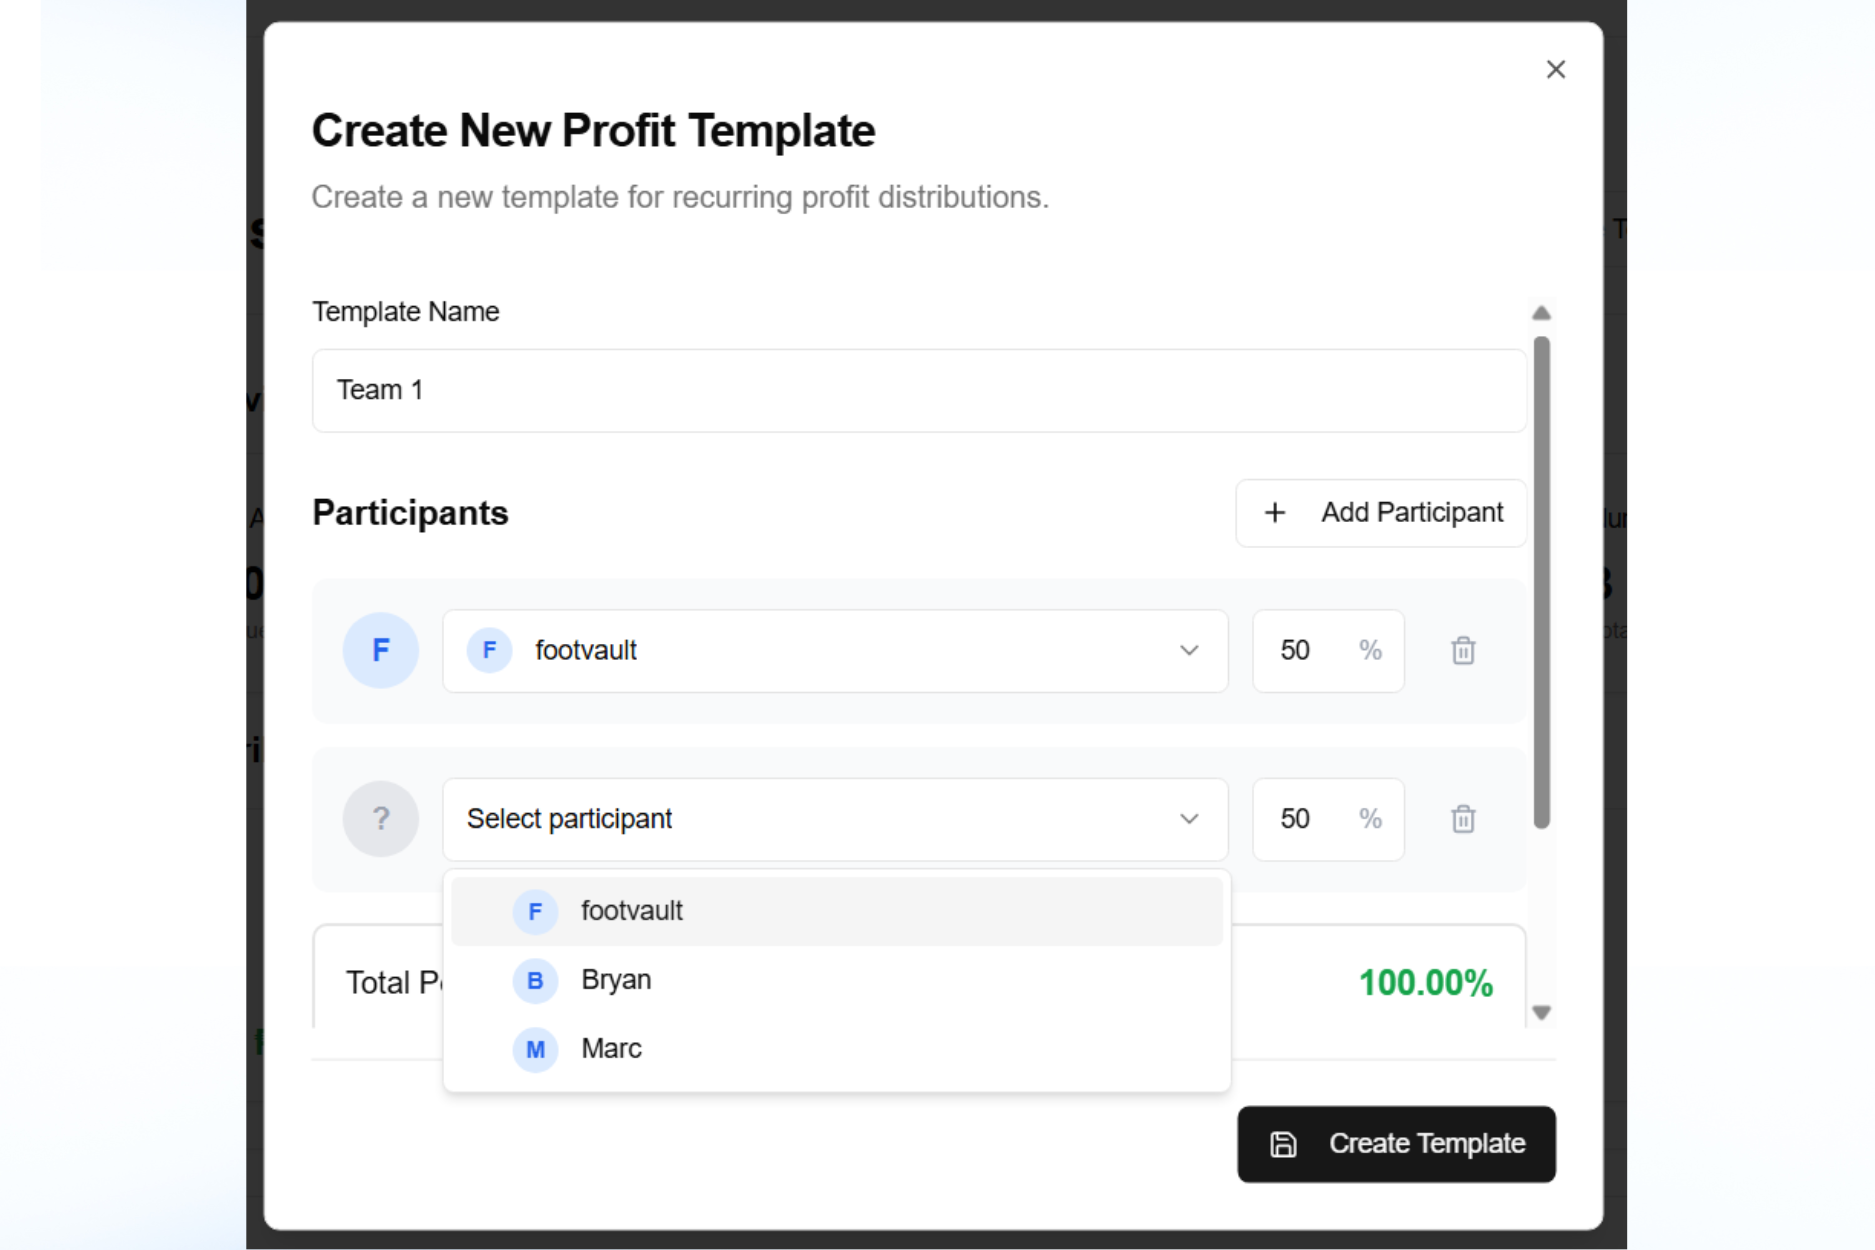Click the save icon on Create Template button

[x=1283, y=1143]
